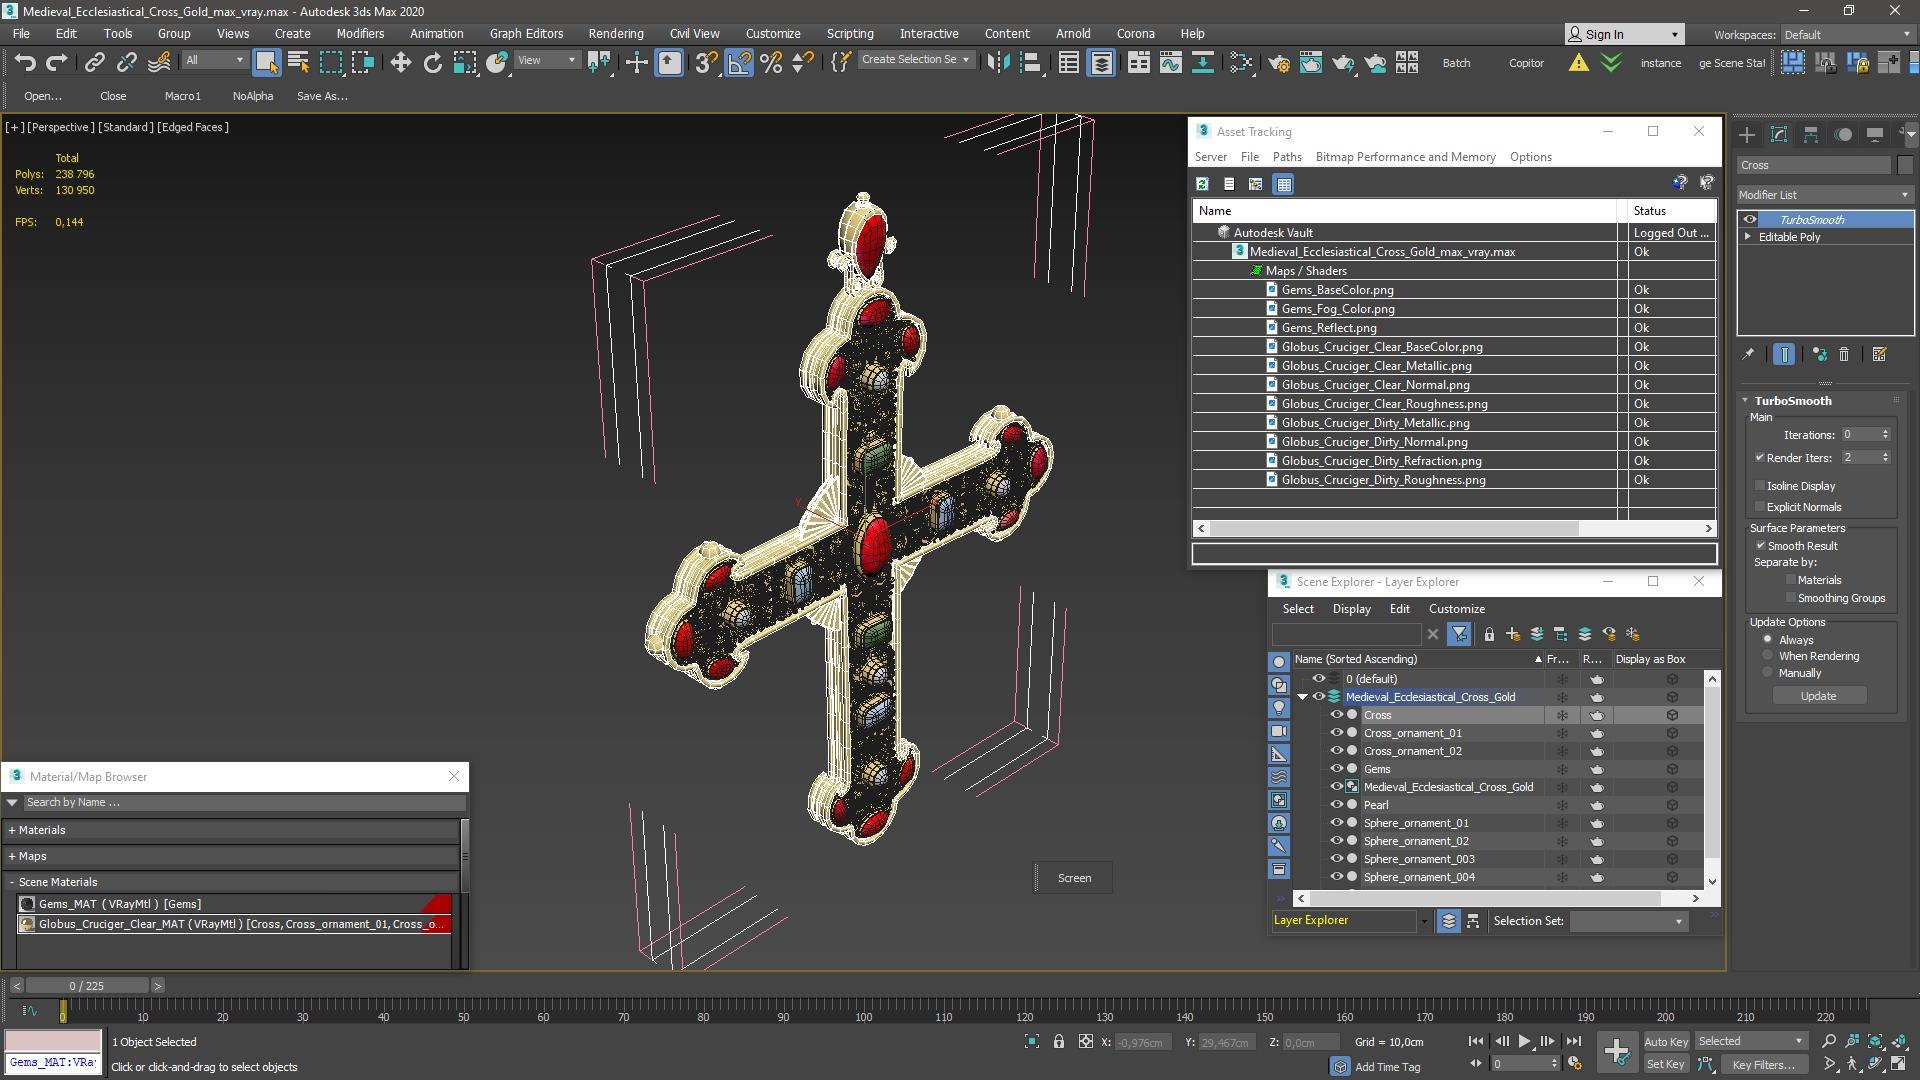Toggle TurboSmooth modifier eye visibility
This screenshot has height=1080, width=1920.
coord(1750,219)
